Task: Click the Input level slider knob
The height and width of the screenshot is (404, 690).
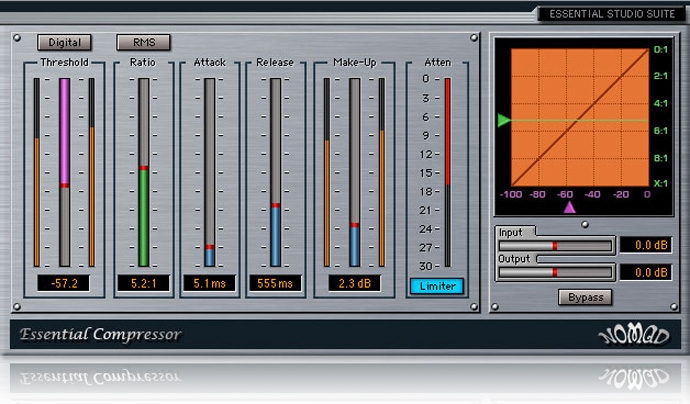Action: tap(555, 245)
